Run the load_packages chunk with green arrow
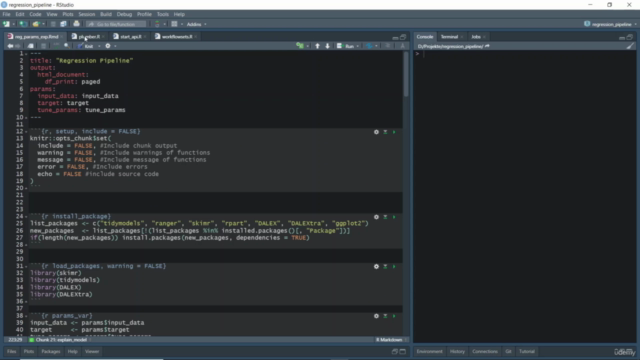The image size is (640, 360). (394, 267)
